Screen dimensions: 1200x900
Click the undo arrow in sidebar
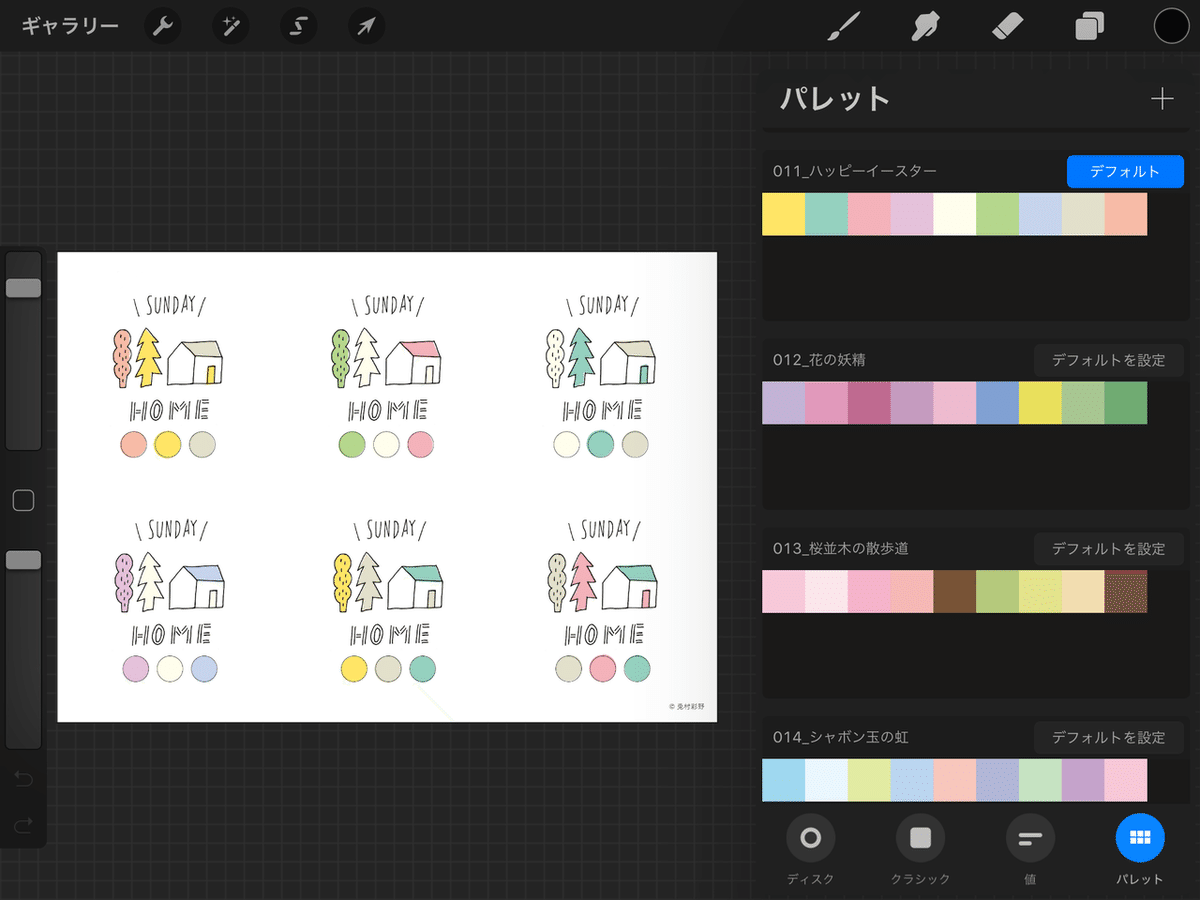point(23,778)
